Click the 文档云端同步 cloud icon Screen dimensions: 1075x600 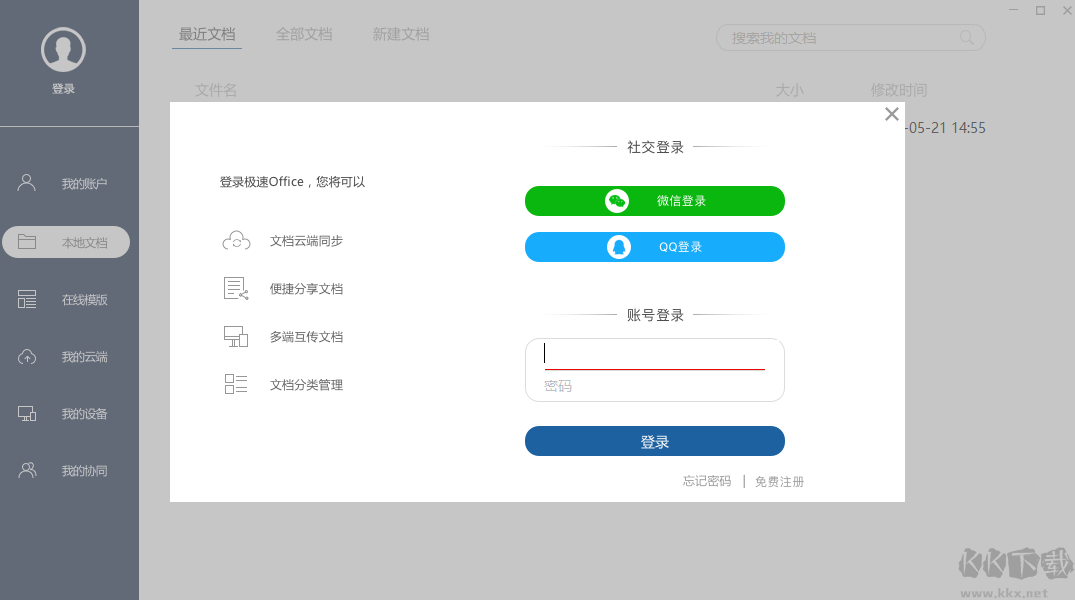235,240
